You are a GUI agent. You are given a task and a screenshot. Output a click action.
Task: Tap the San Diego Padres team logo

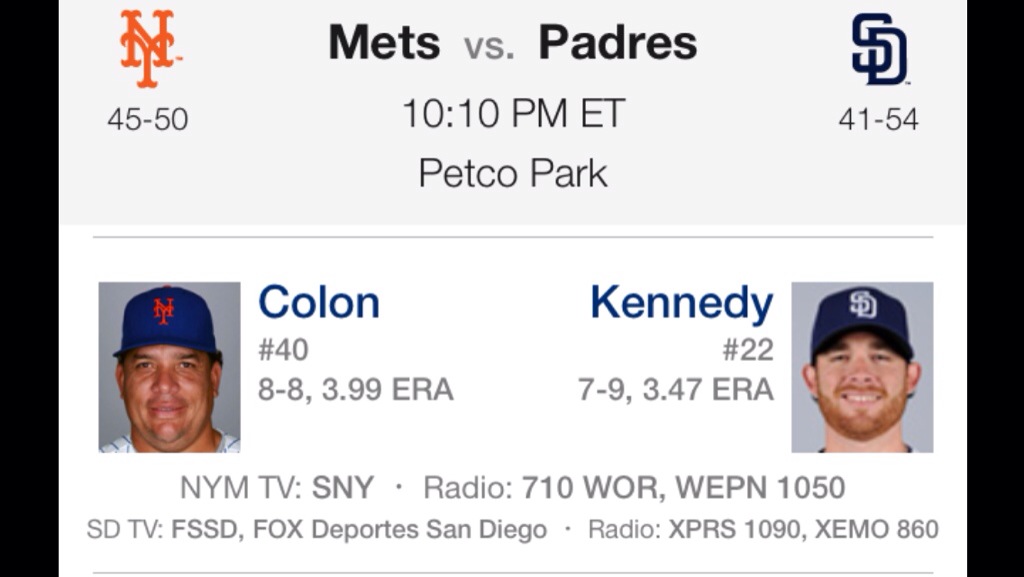point(879,49)
